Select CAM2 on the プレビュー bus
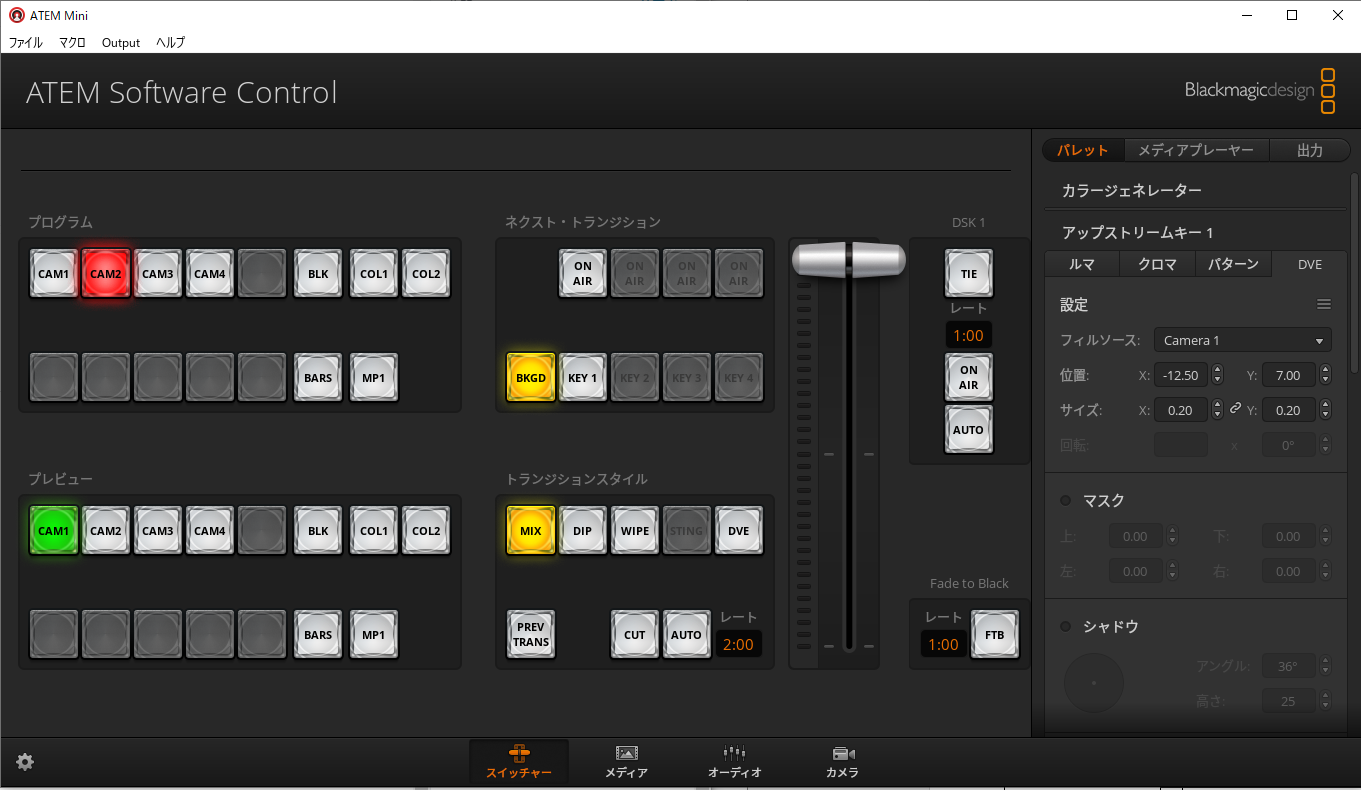Image resolution: width=1361 pixels, height=790 pixels. (106, 531)
